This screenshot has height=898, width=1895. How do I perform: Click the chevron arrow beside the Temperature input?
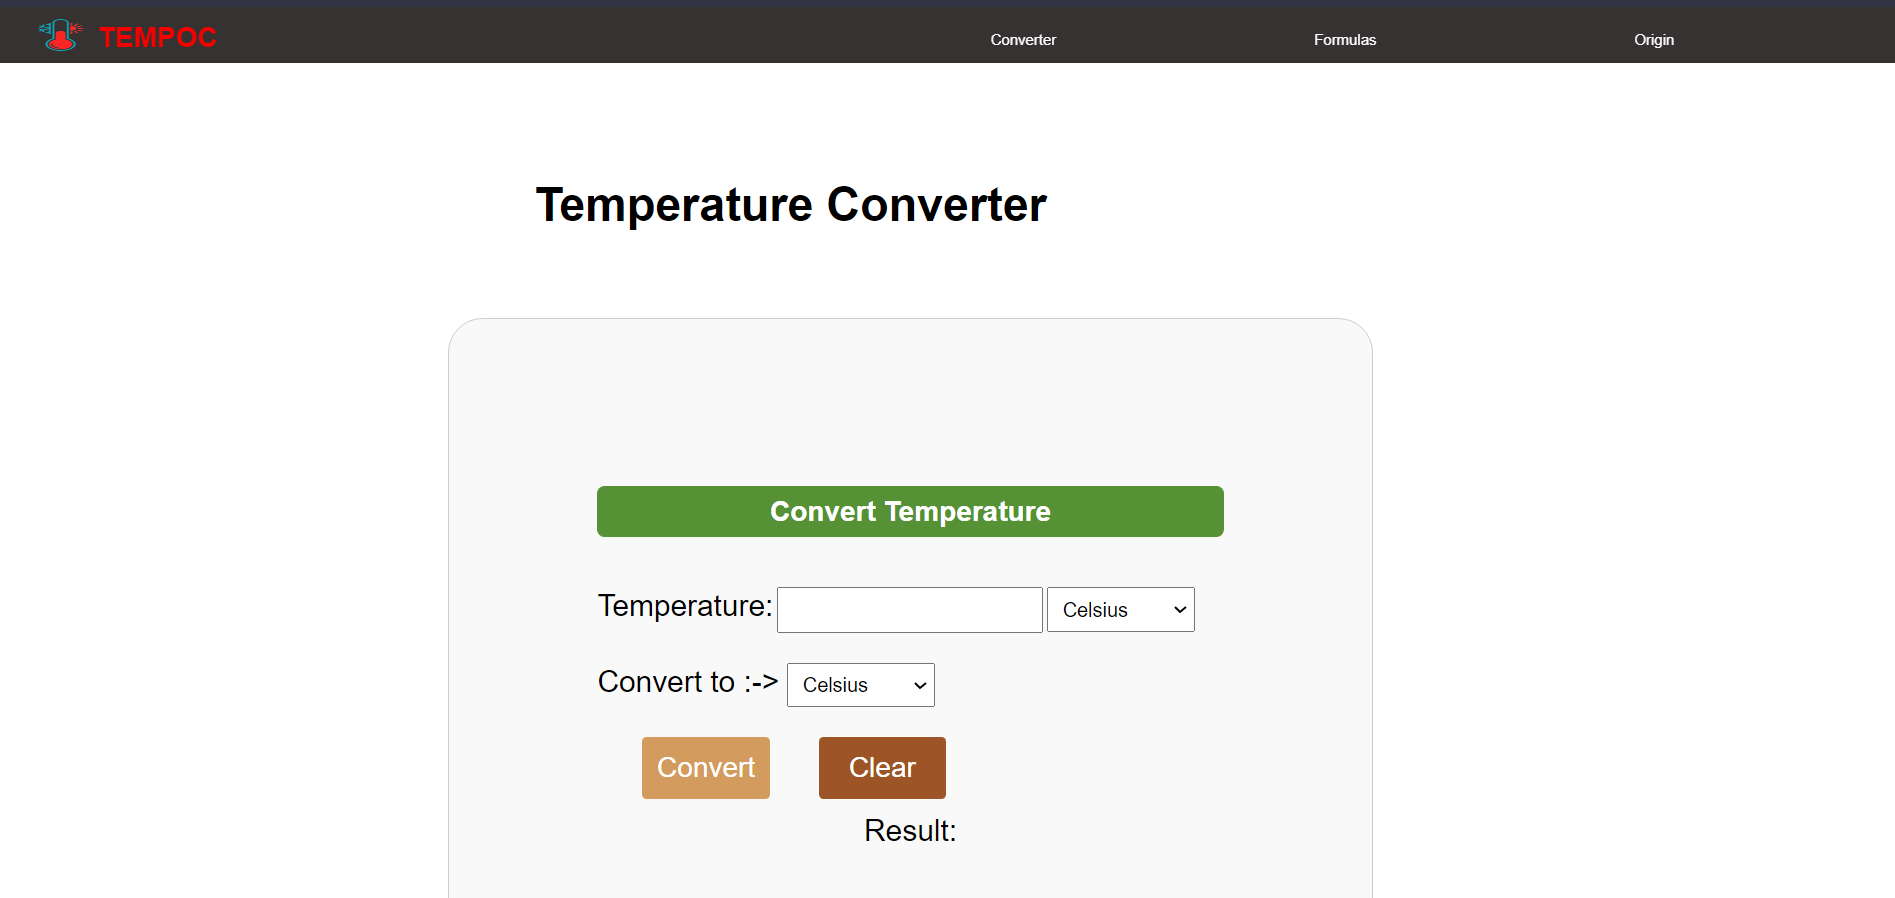pos(1180,610)
